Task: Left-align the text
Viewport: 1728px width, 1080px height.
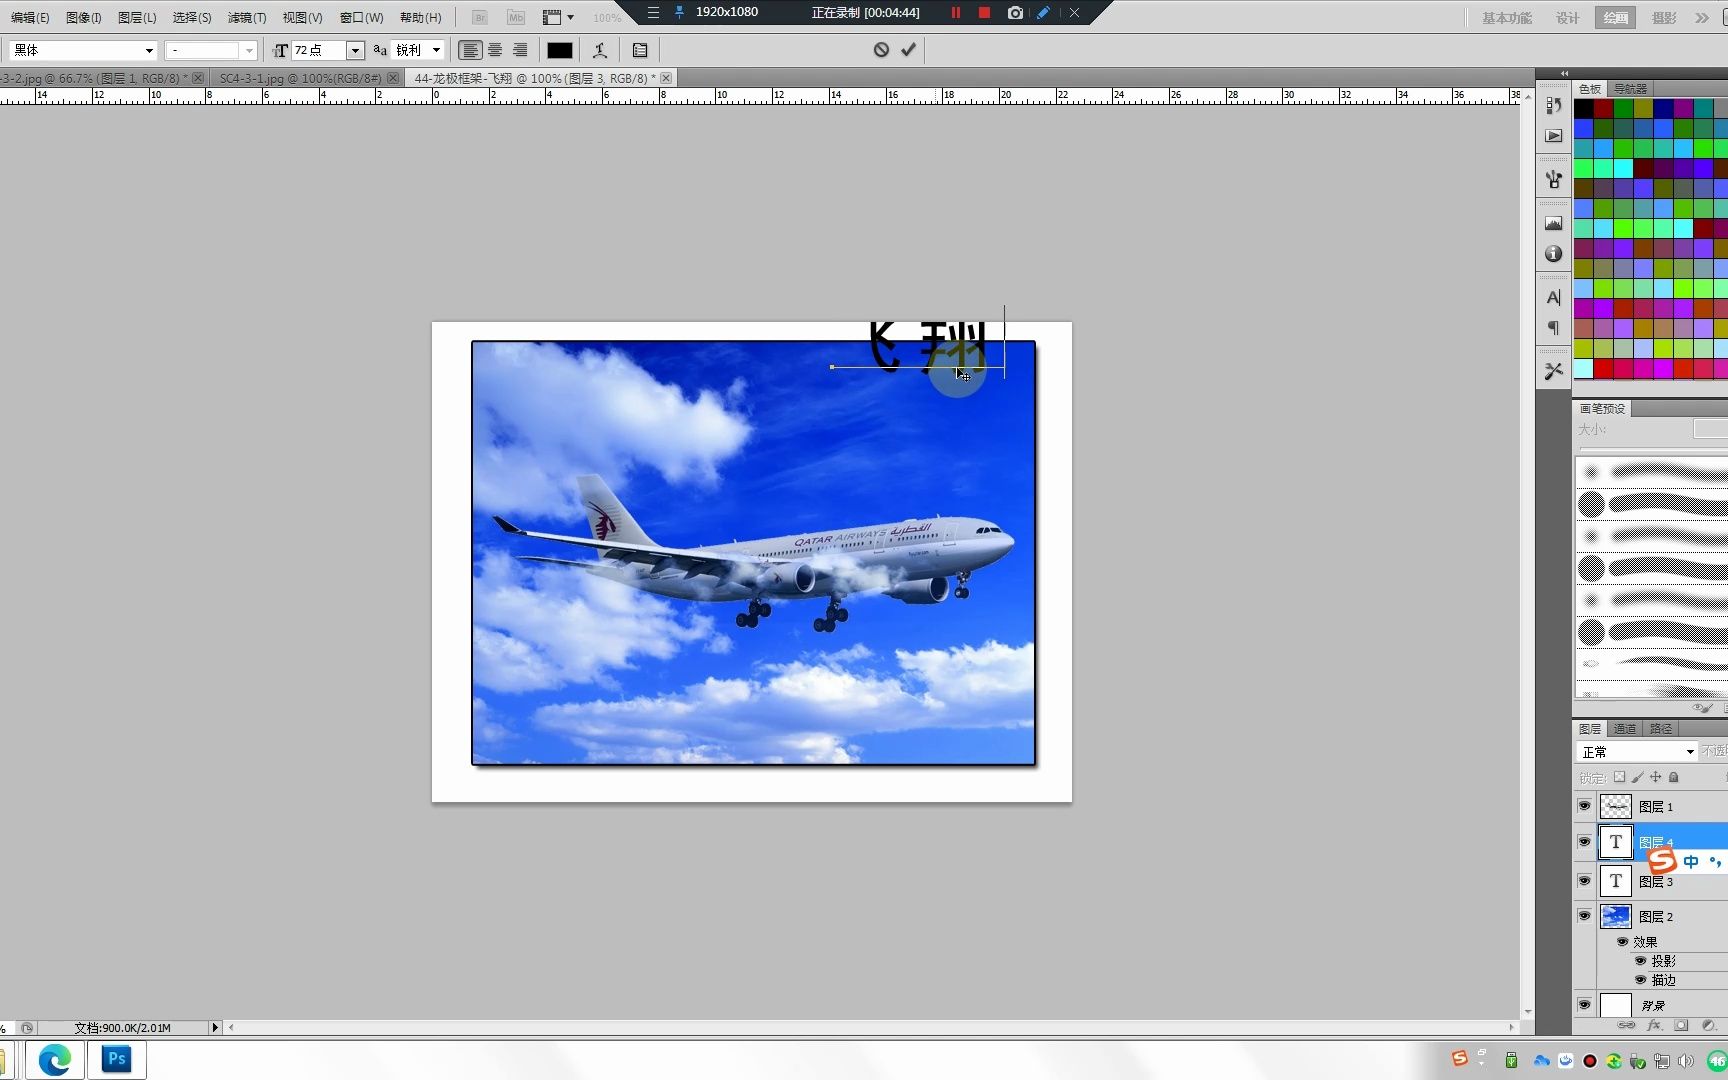Action: pos(469,50)
